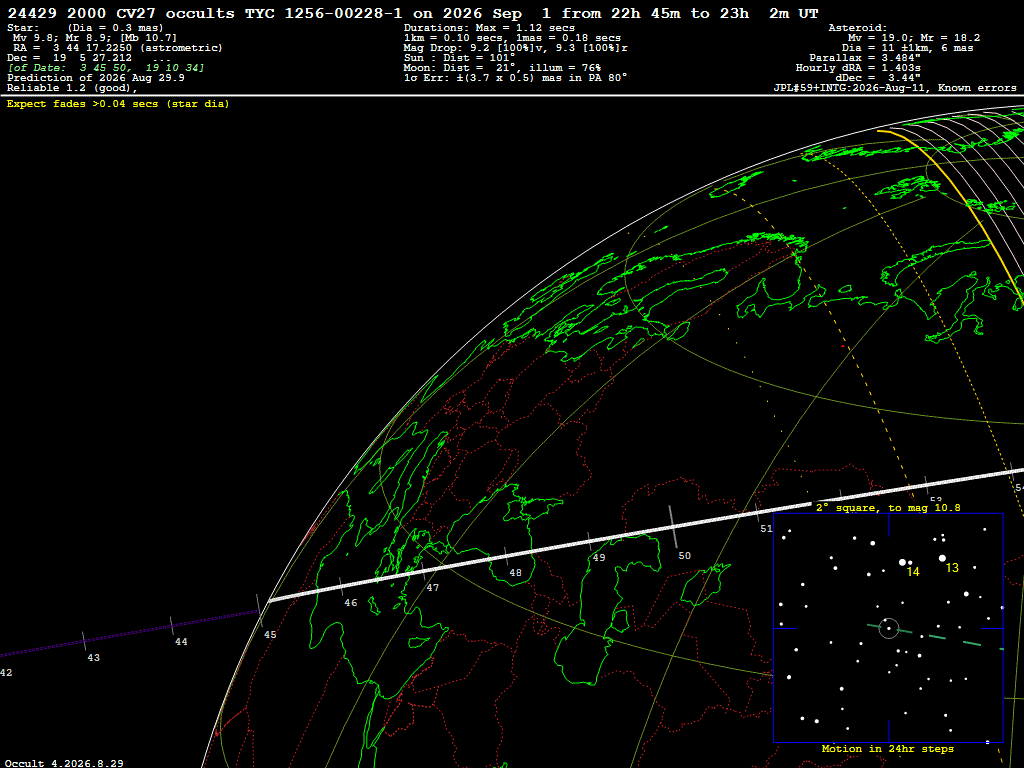Click minute marker 43 on the dotted path
The height and width of the screenshot is (768, 1024).
[x=93, y=658]
